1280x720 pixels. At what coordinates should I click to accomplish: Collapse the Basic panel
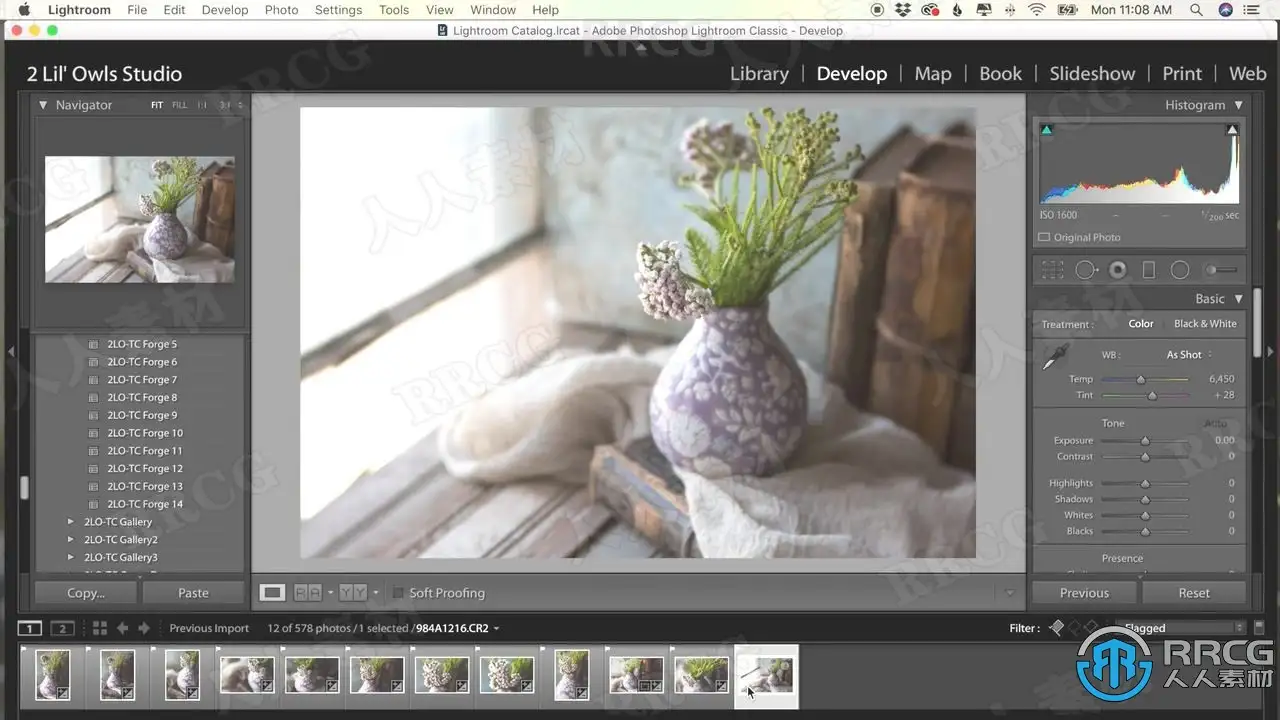tap(1239, 299)
